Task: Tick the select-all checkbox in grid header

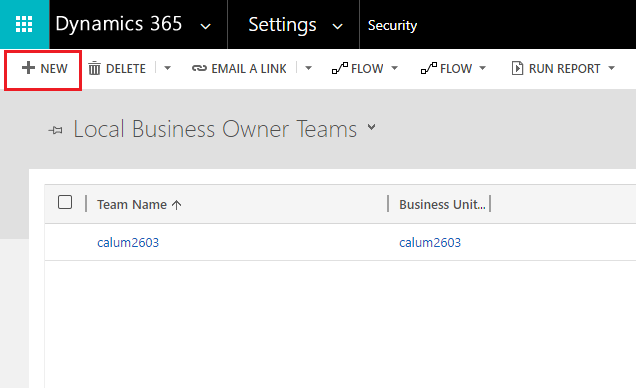Action: tap(65, 202)
